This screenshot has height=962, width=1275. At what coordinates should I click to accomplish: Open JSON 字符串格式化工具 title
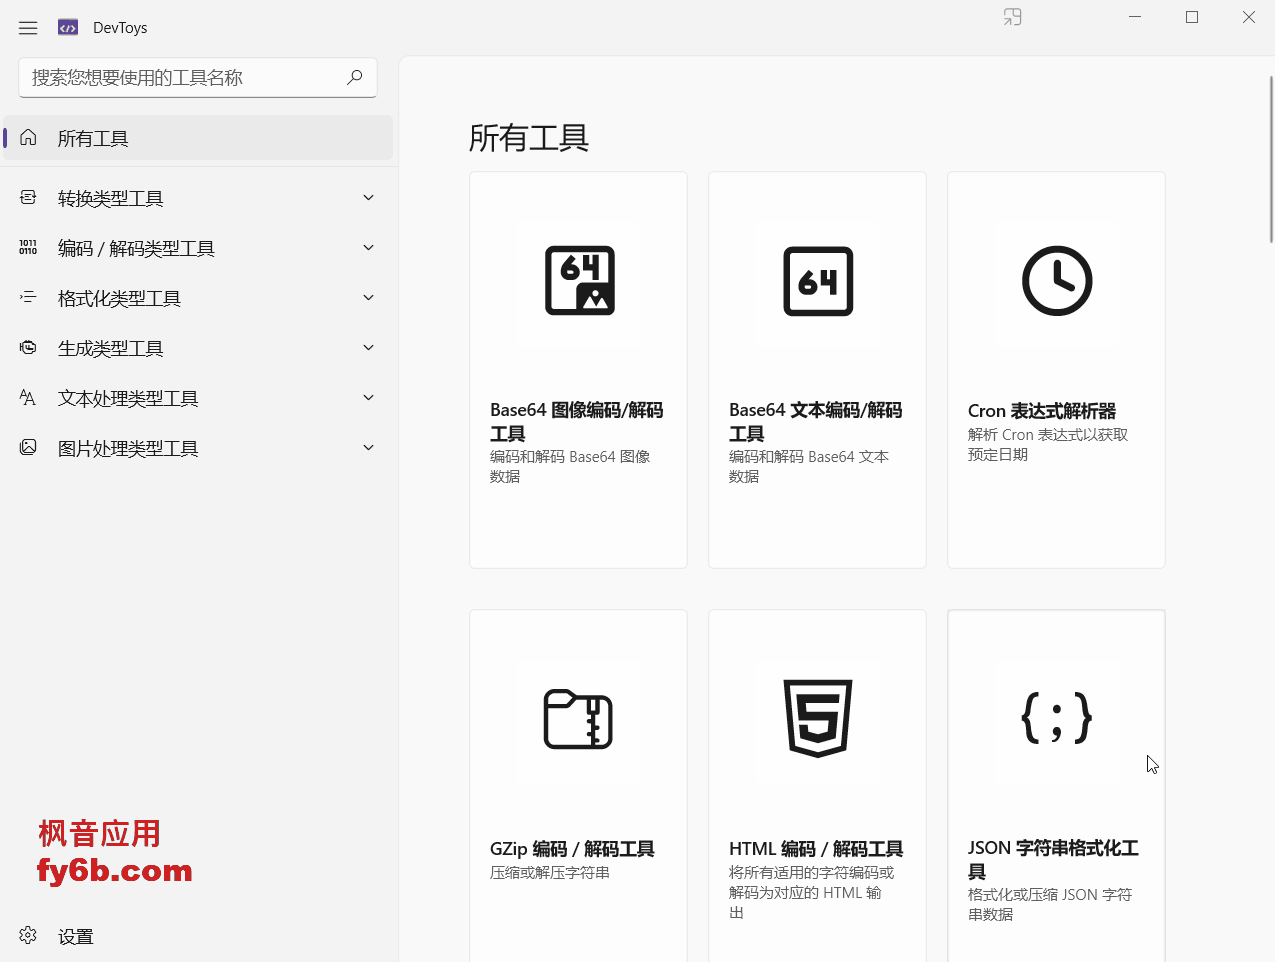1053,859
